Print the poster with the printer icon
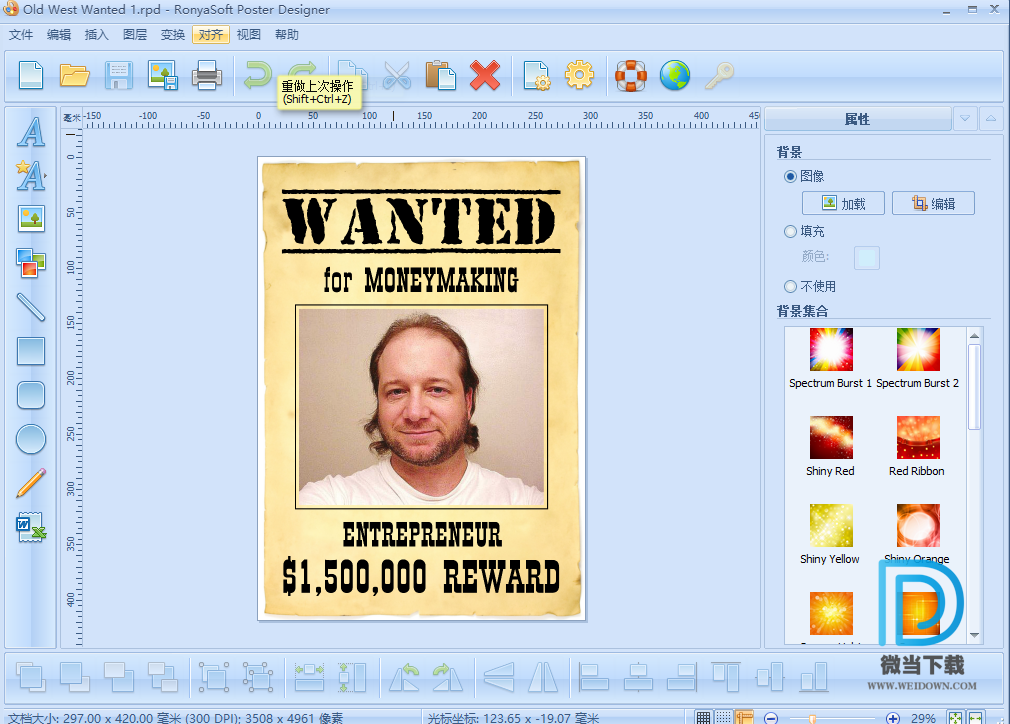This screenshot has width=1010, height=724. pos(207,75)
